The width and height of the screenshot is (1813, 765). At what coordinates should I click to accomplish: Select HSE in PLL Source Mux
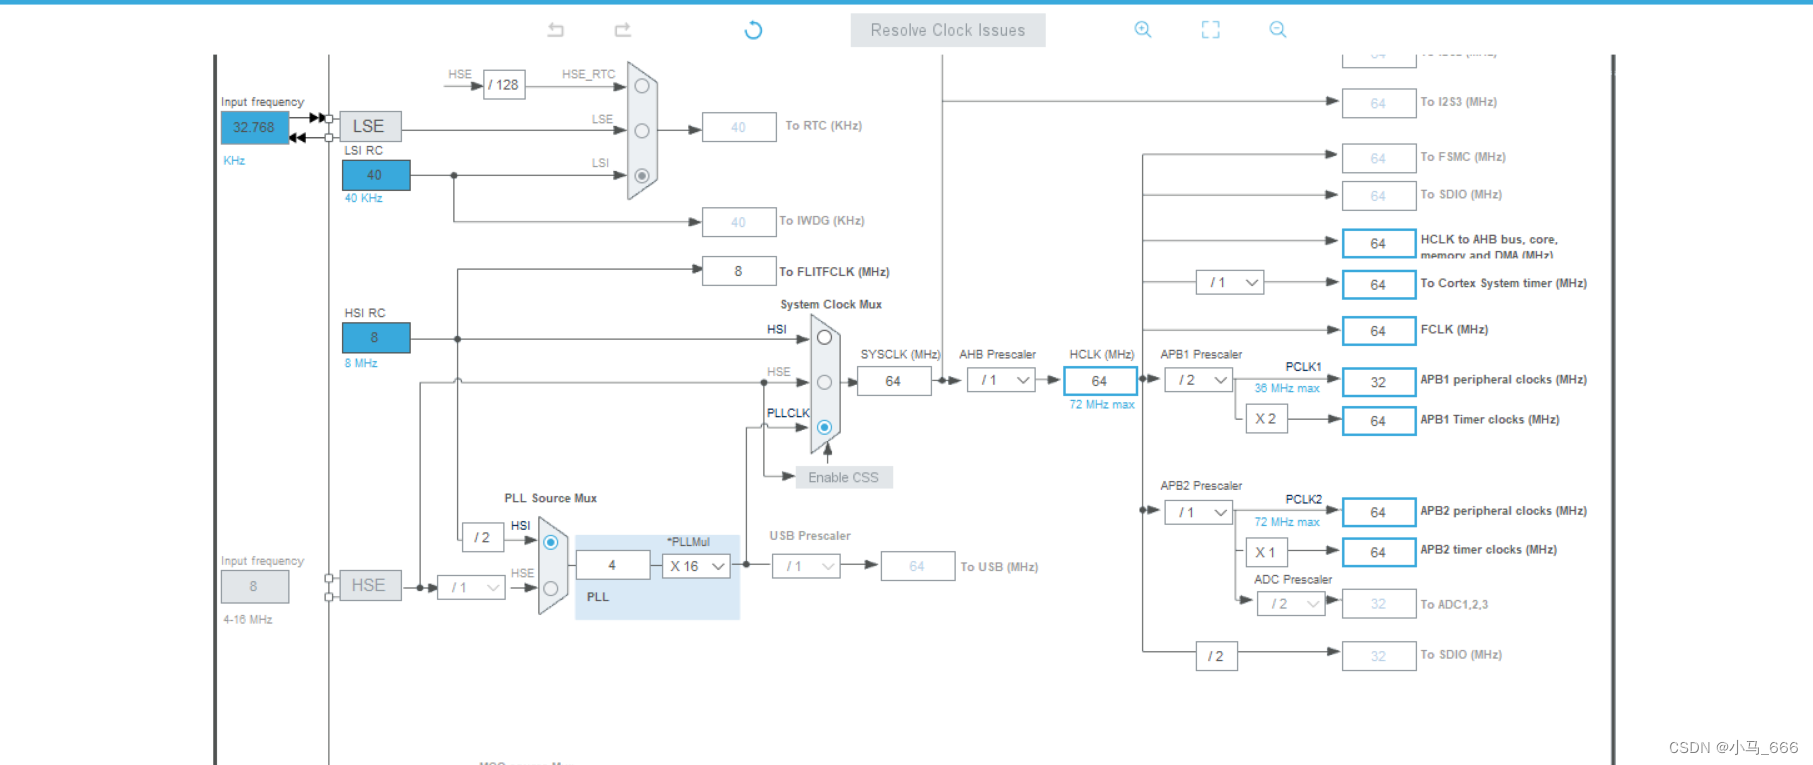(550, 588)
